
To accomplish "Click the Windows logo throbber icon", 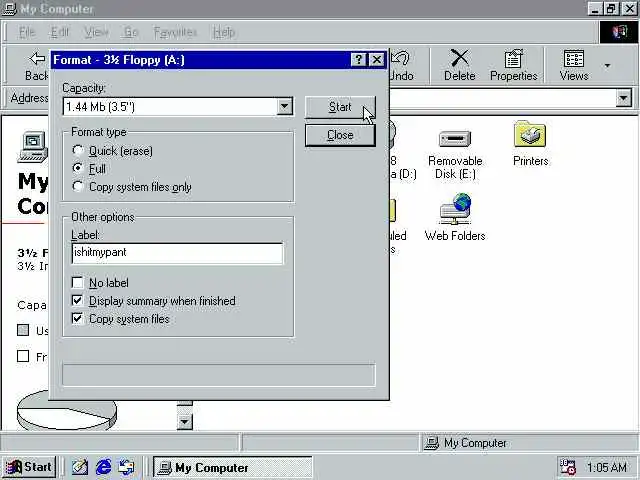I will (x=618, y=32).
